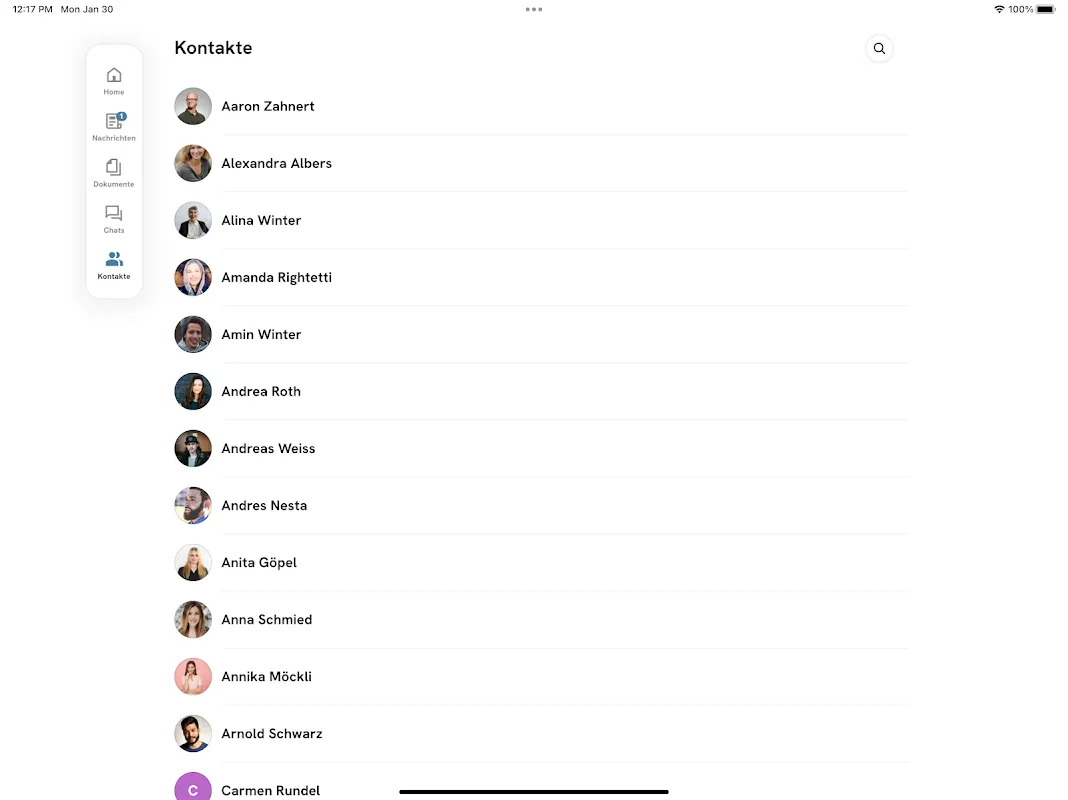Image resolution: width=1068 pixels, height=800 pixels.
Task: Tap Carmen Rundel's purple initial avatar
Action: coord(193,787)
